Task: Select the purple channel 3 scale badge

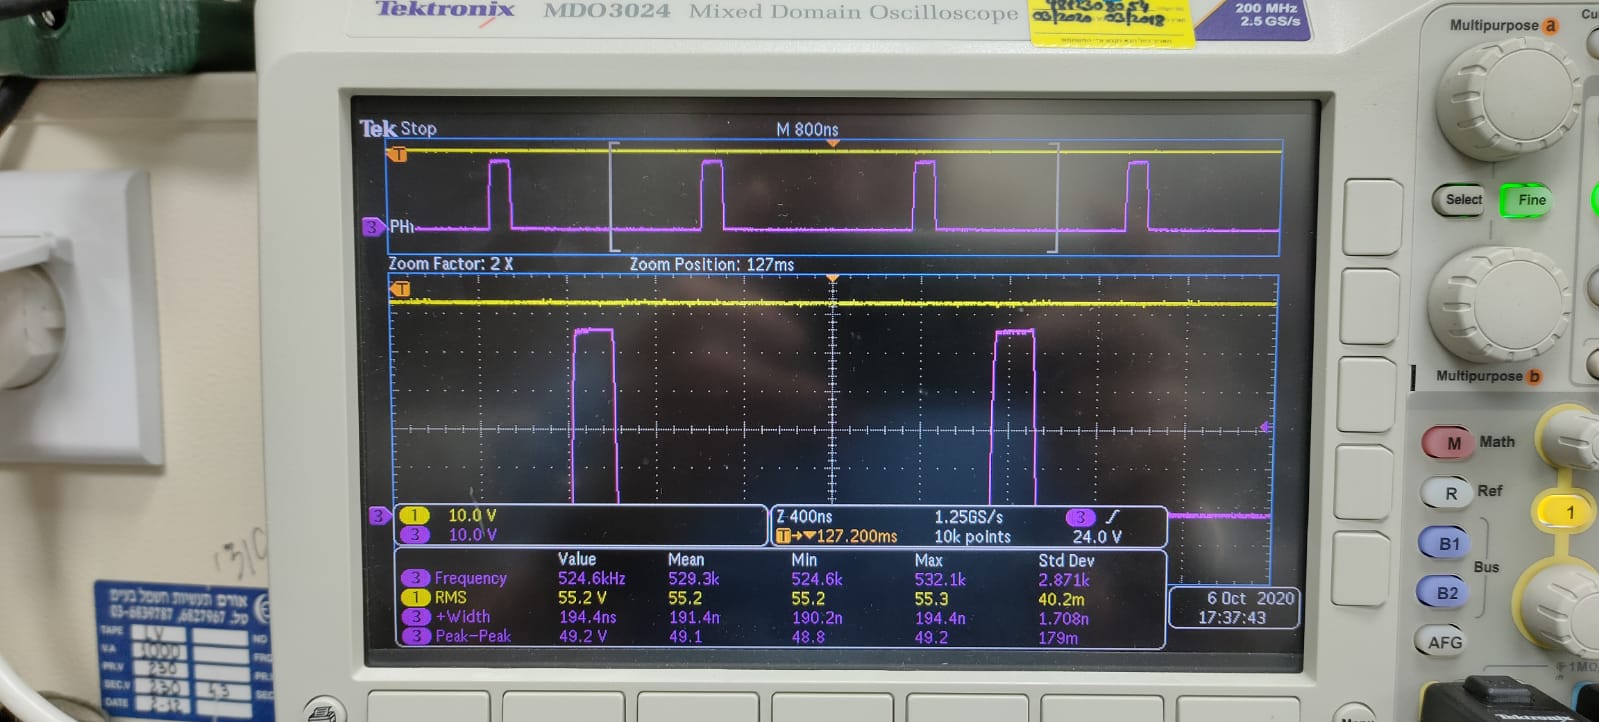Action: point(413,535)
